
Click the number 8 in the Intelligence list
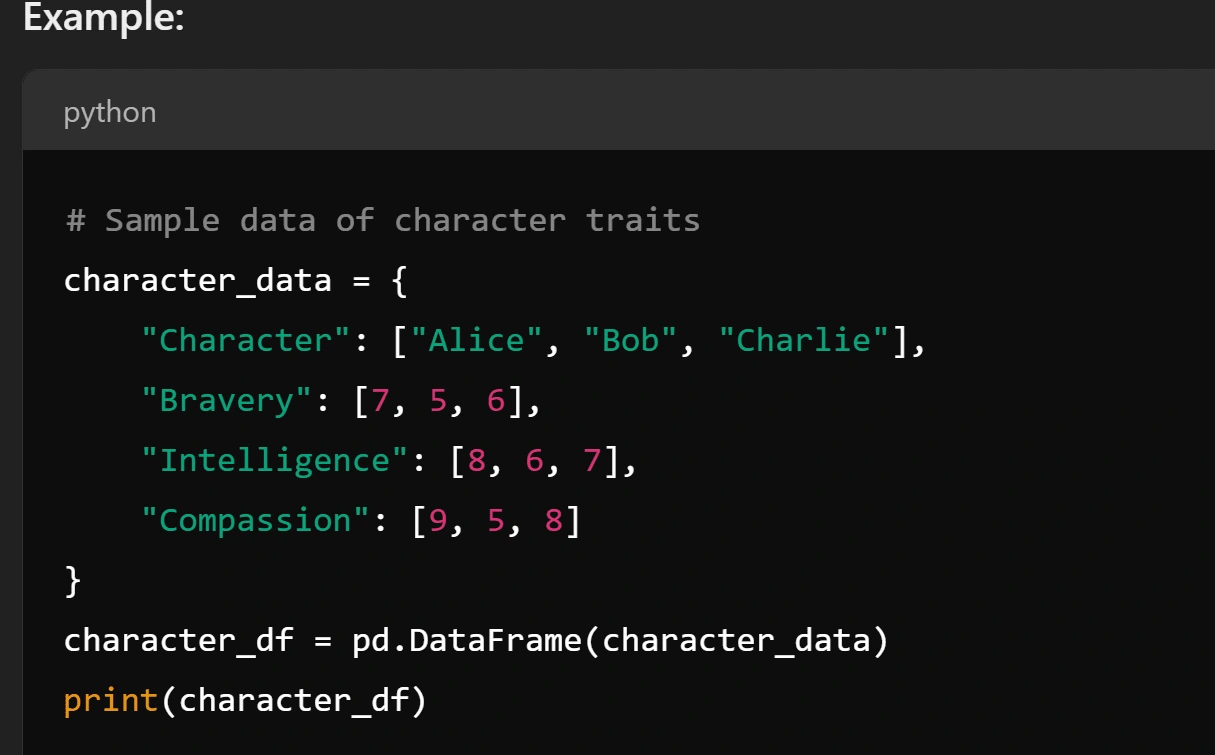pos(476,460)
